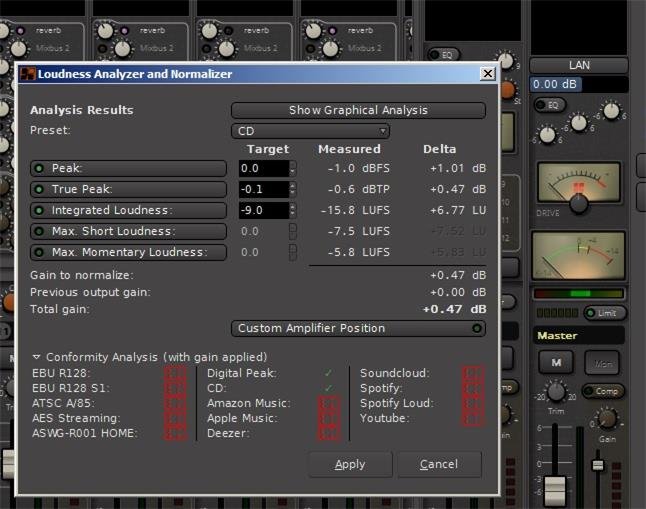Toggle the True Peak option
Image resolution: width=646 pixels, height=509 pixels.
[x=128, y=189]
